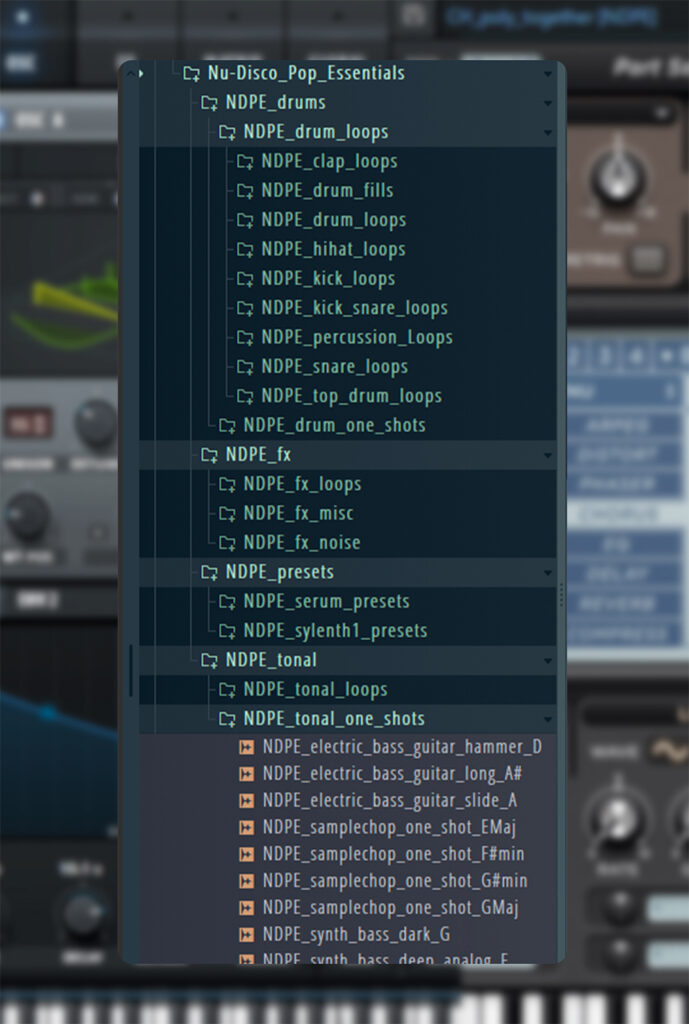
Task: Collapse the NDPE_fx folder arrow
Action: click(x=547, y=456)
